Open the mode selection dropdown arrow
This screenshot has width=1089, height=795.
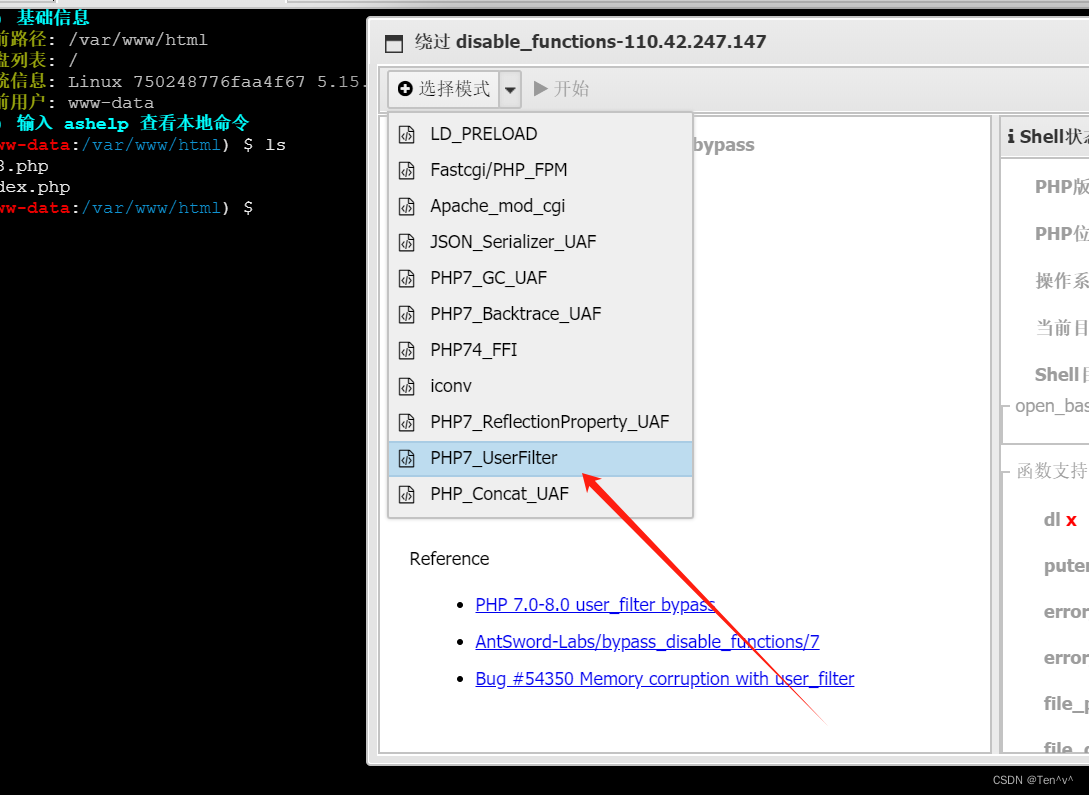510,88
